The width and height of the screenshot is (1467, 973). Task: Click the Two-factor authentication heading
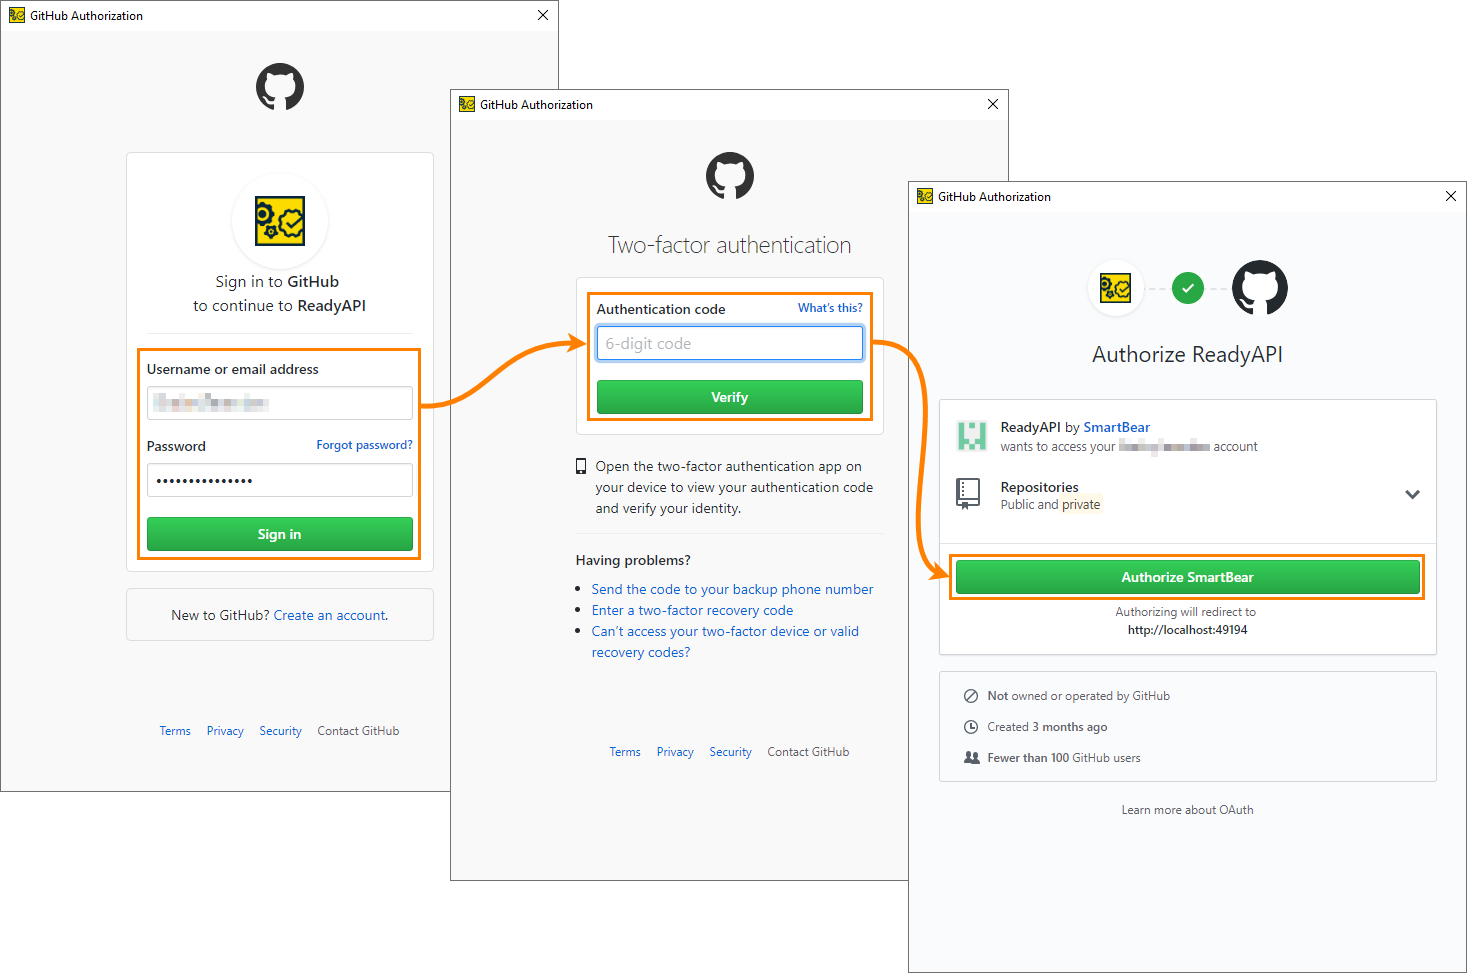point(730,245)
